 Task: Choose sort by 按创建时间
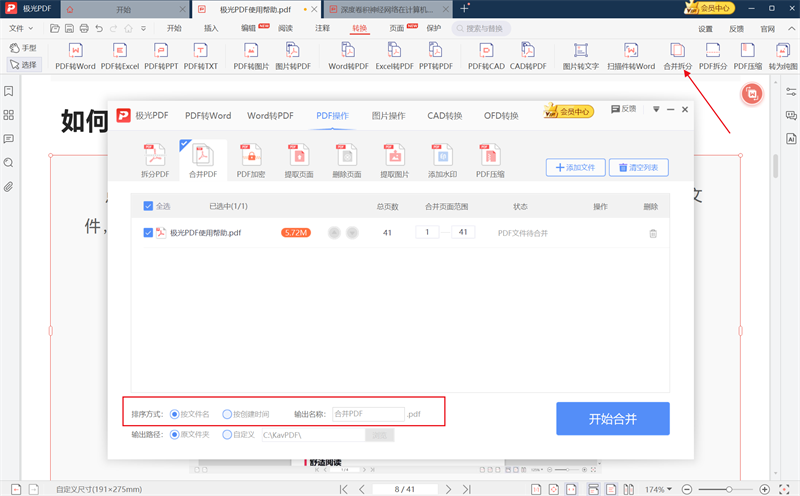[x=227, y=414]
